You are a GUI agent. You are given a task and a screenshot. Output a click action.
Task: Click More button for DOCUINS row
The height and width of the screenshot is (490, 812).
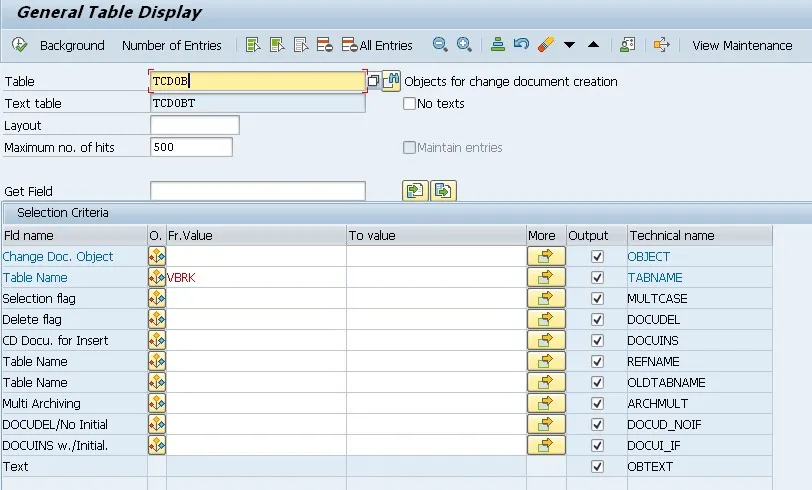(x=546, y=340)
